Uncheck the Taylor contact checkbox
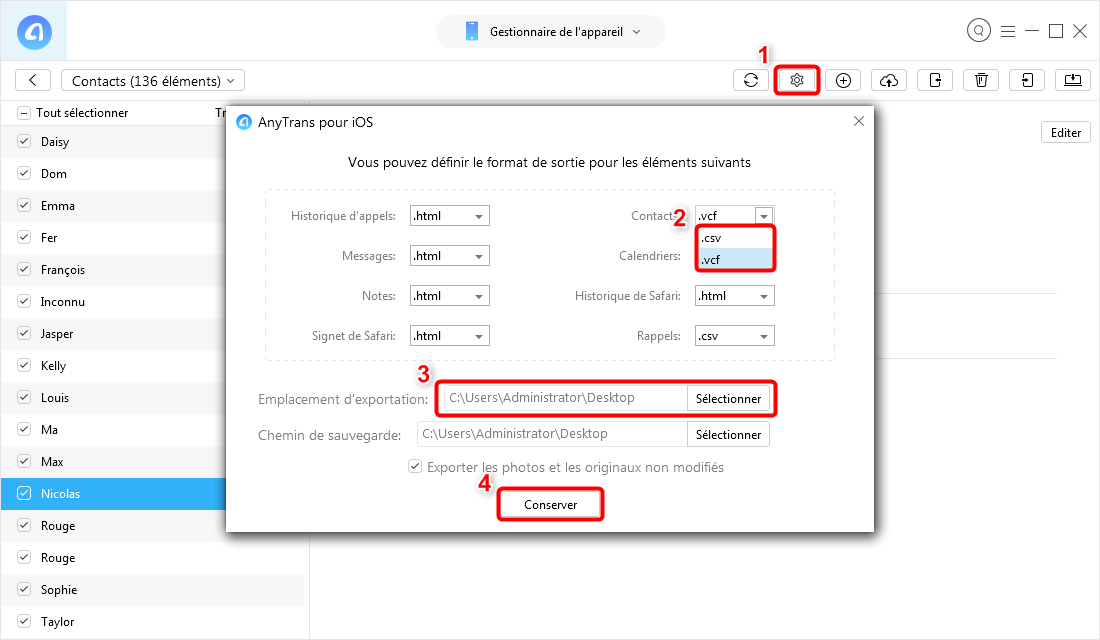Viewport: 1100px width, 640px height. coord(24,621)
